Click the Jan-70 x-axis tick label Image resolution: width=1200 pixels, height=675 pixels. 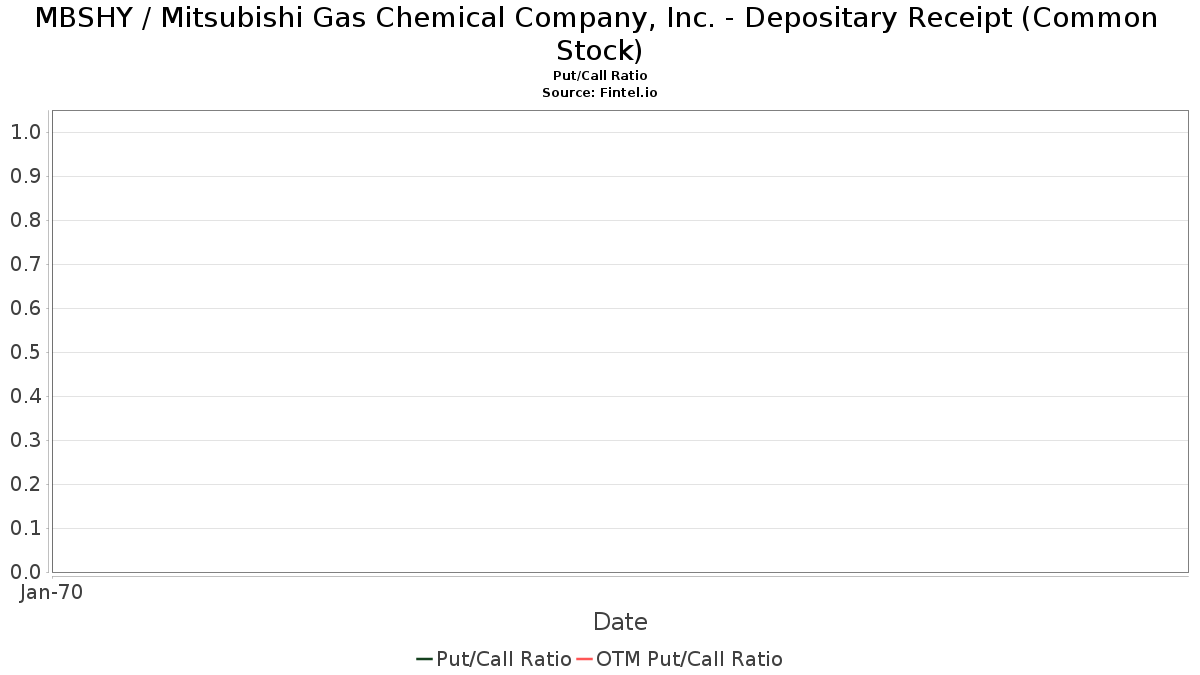point(52,592)
